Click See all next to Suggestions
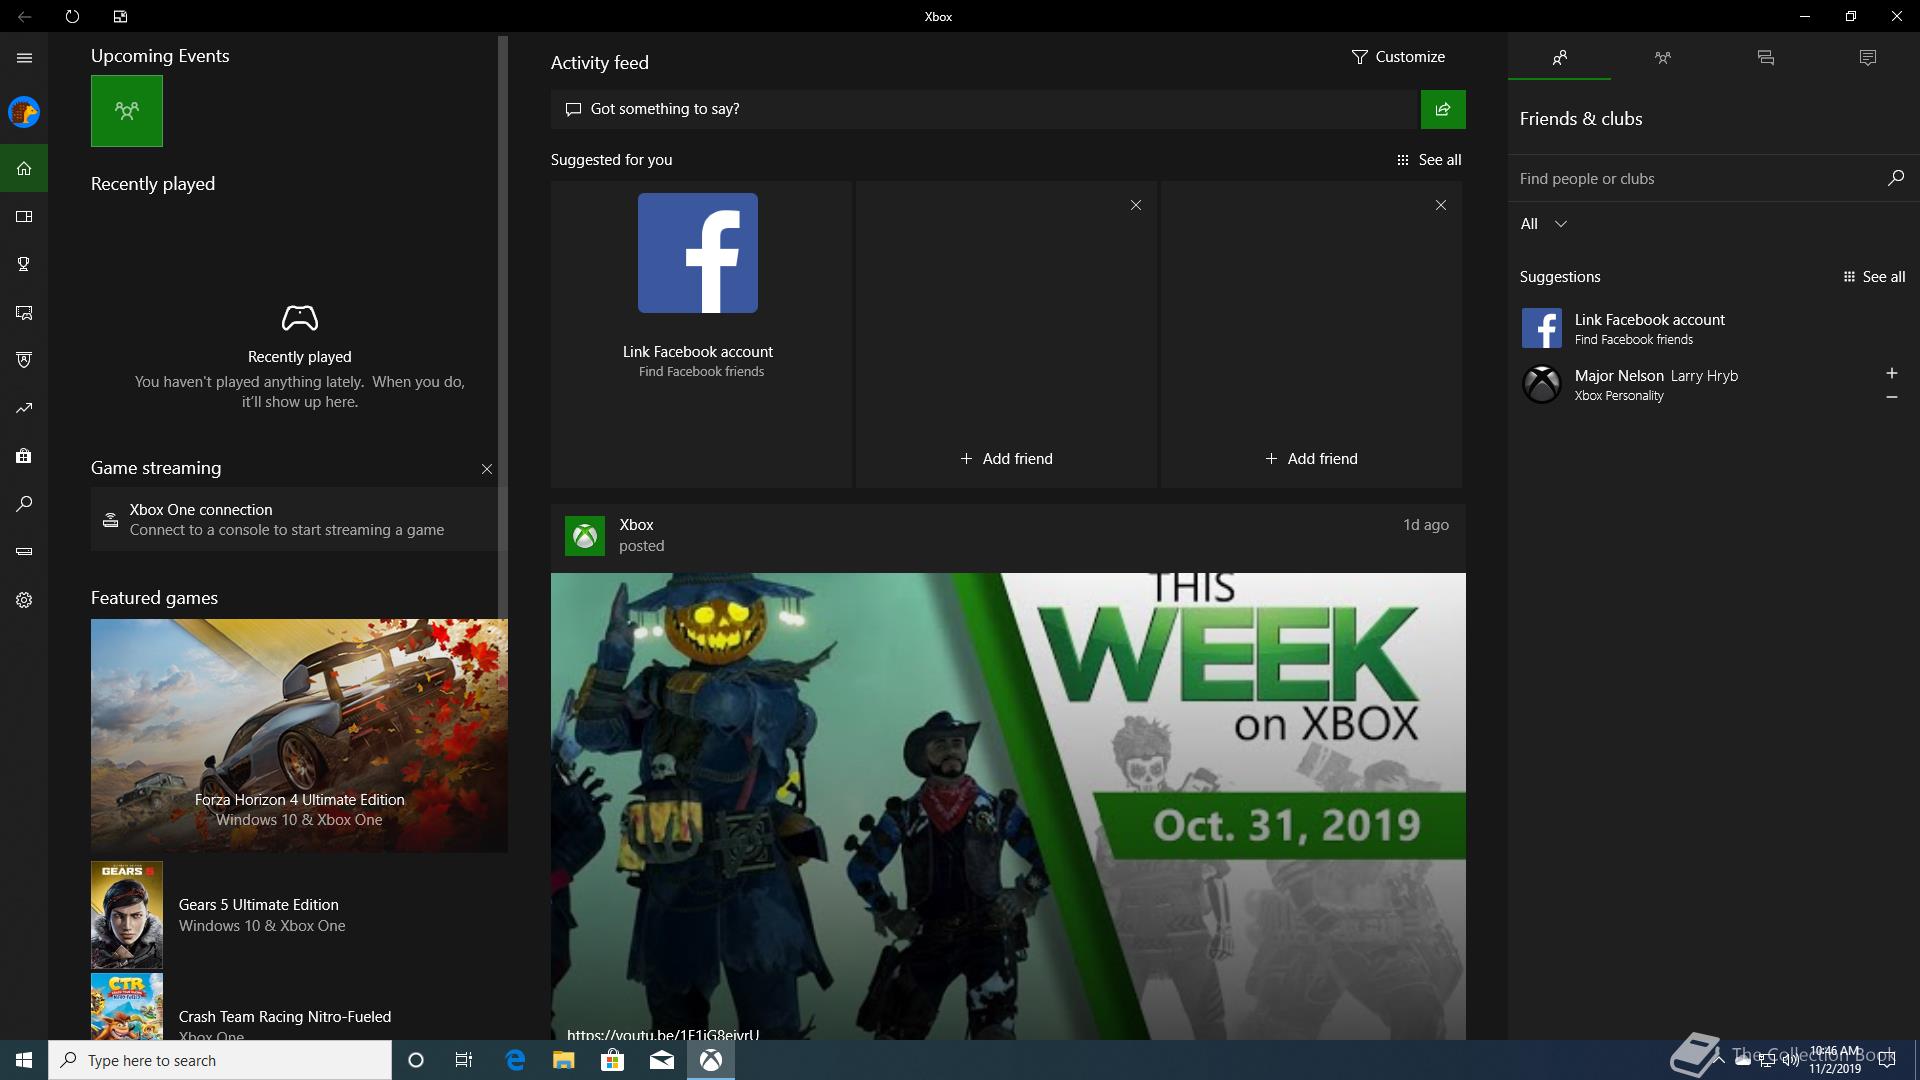 pos(1874,277)
